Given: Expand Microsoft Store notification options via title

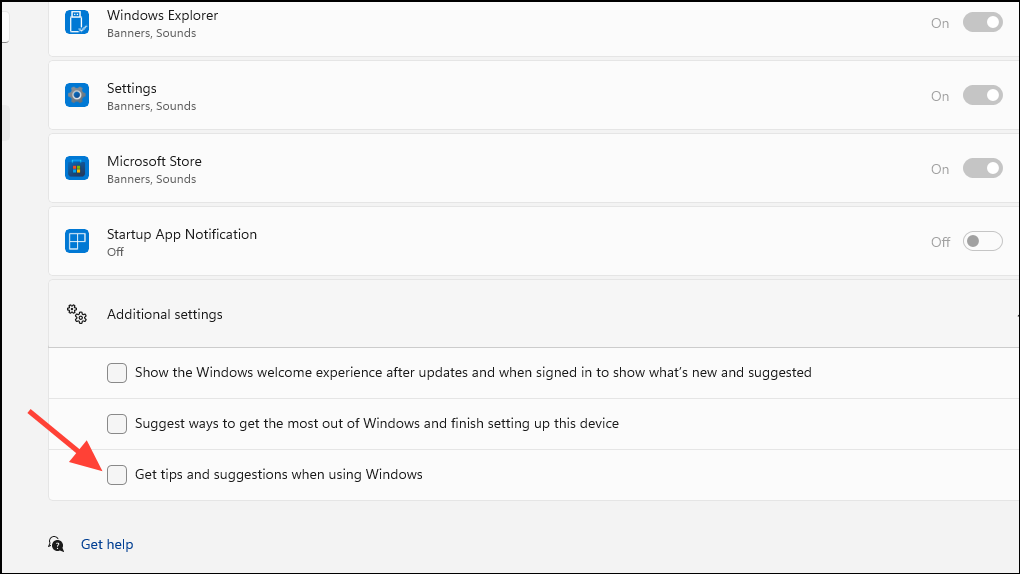Looking at the screenshot, I should [x=154, y=161].
